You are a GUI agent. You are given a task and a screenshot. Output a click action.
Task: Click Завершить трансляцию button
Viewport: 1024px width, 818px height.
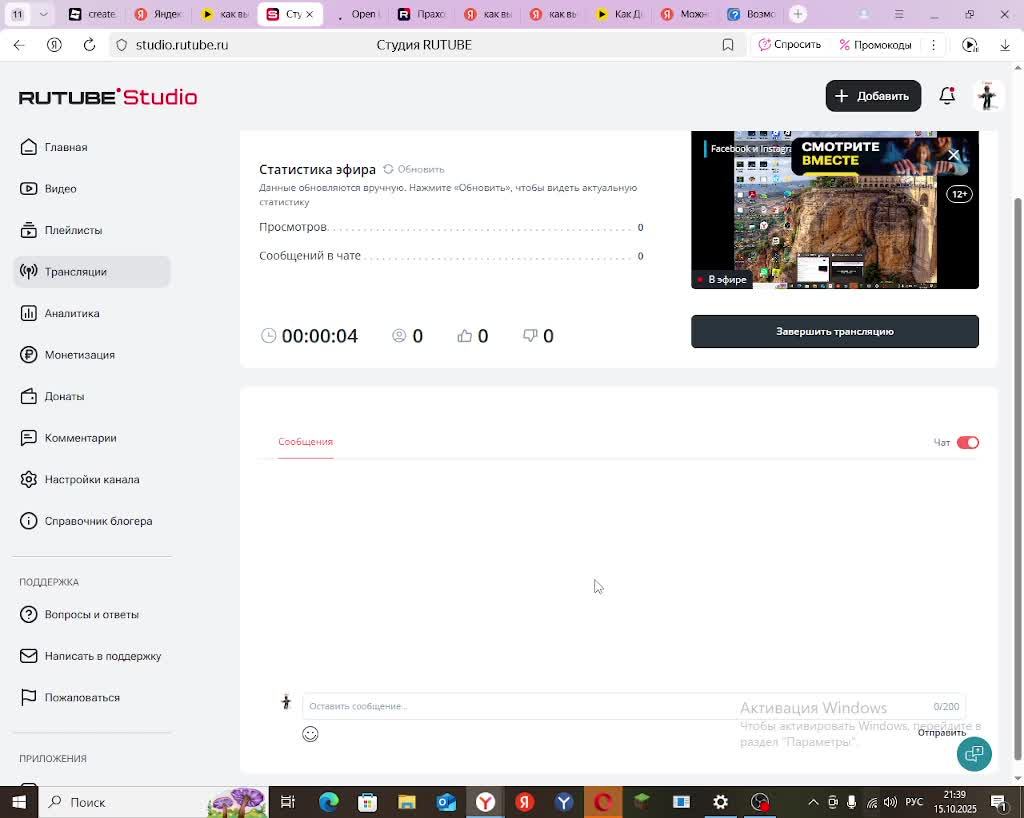click(x=835, y=332)
